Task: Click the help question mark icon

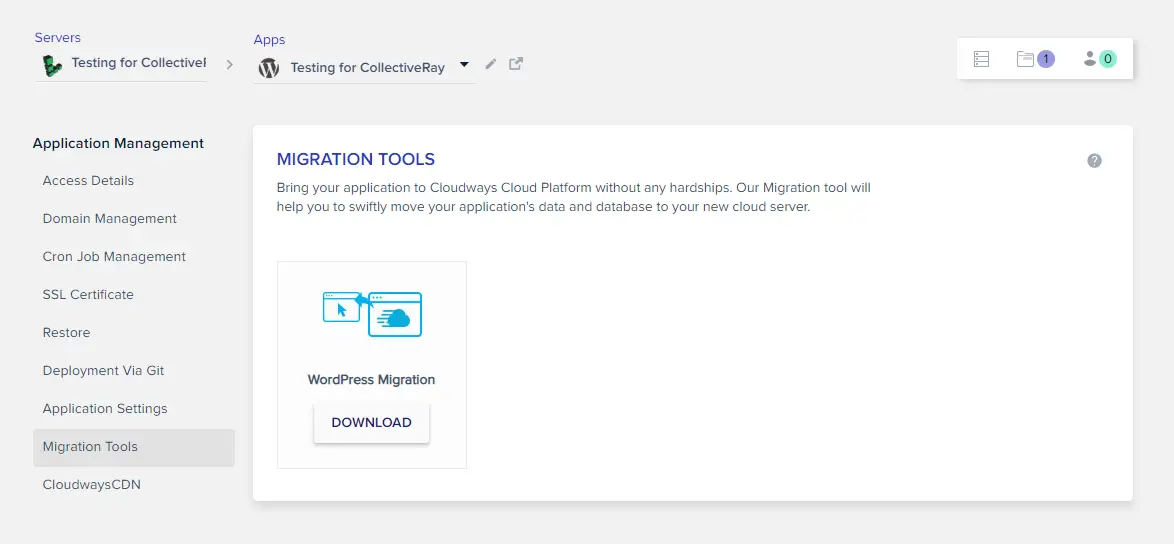Action: tap(1095, 161)
